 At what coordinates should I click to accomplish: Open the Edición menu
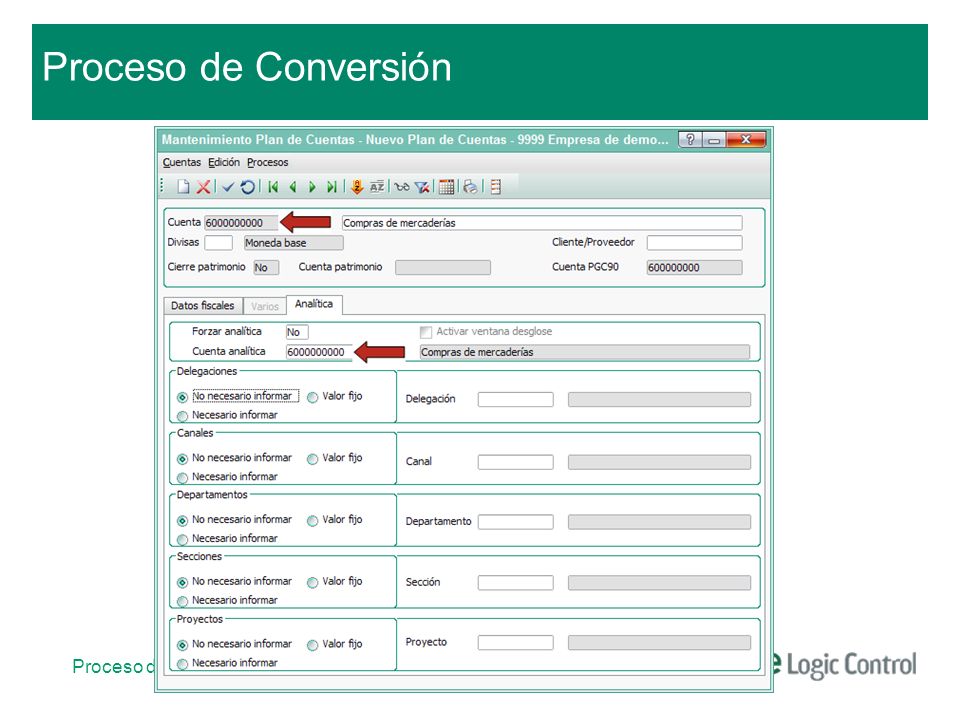pyautogui.click(x=224, y=162)
